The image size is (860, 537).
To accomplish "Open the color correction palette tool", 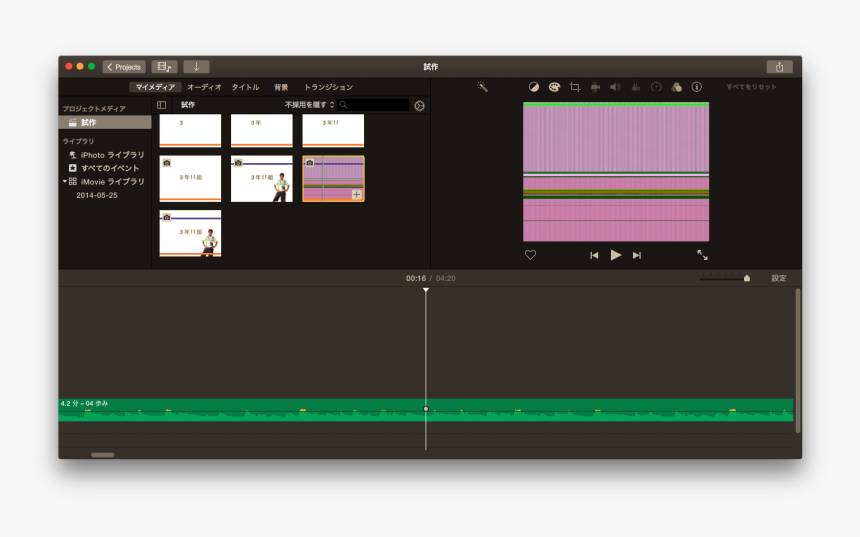I will coord(554,87).
